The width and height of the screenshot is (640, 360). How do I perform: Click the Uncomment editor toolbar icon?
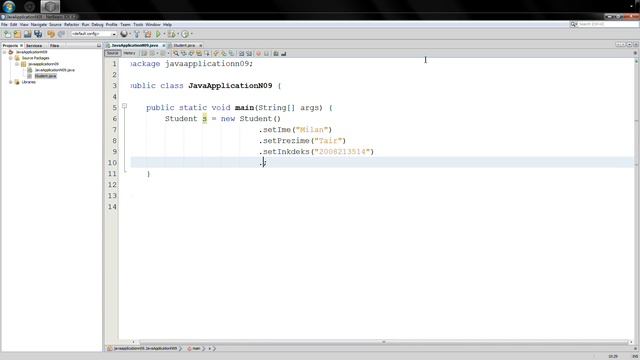[x=284, y=53]
